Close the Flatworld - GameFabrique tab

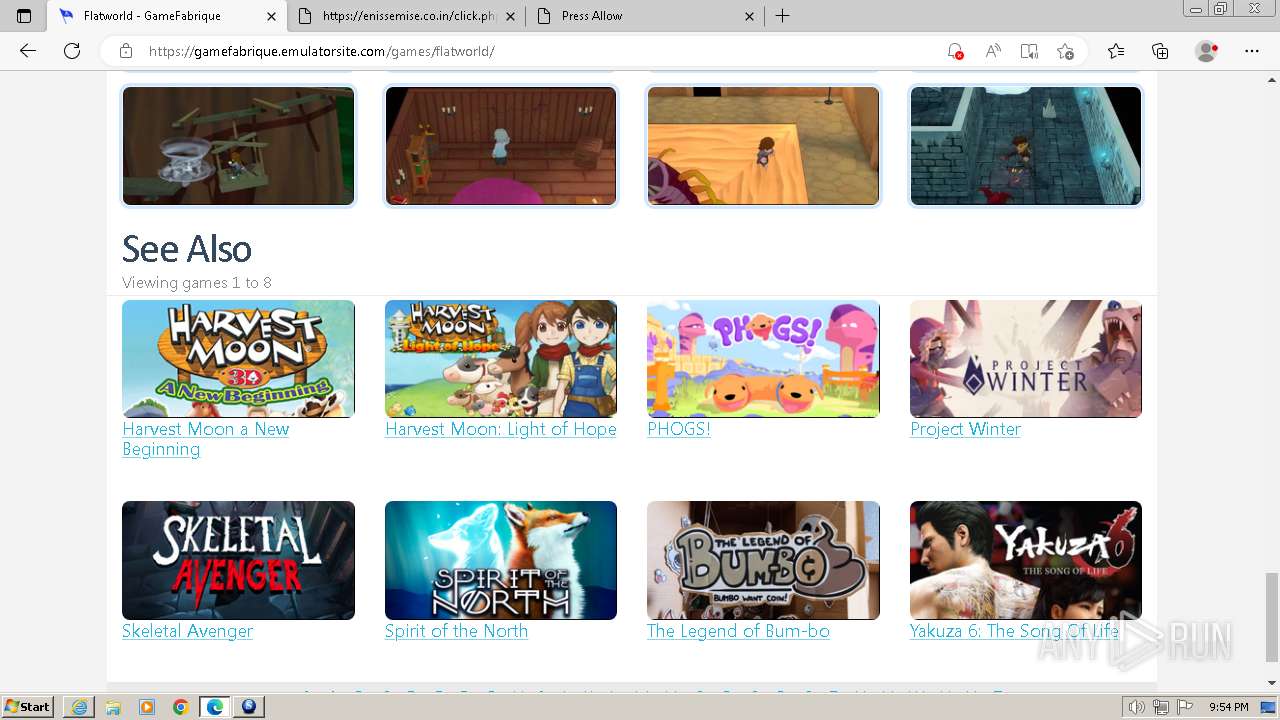coord(272,16)
